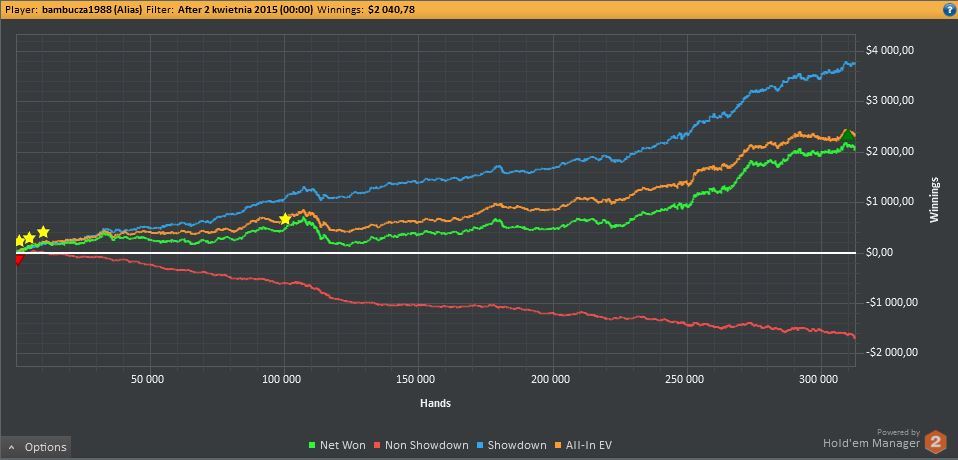Click the player name bambucza1988 (Alias)
Screen dimensions: 958x460
pos(92,10)
